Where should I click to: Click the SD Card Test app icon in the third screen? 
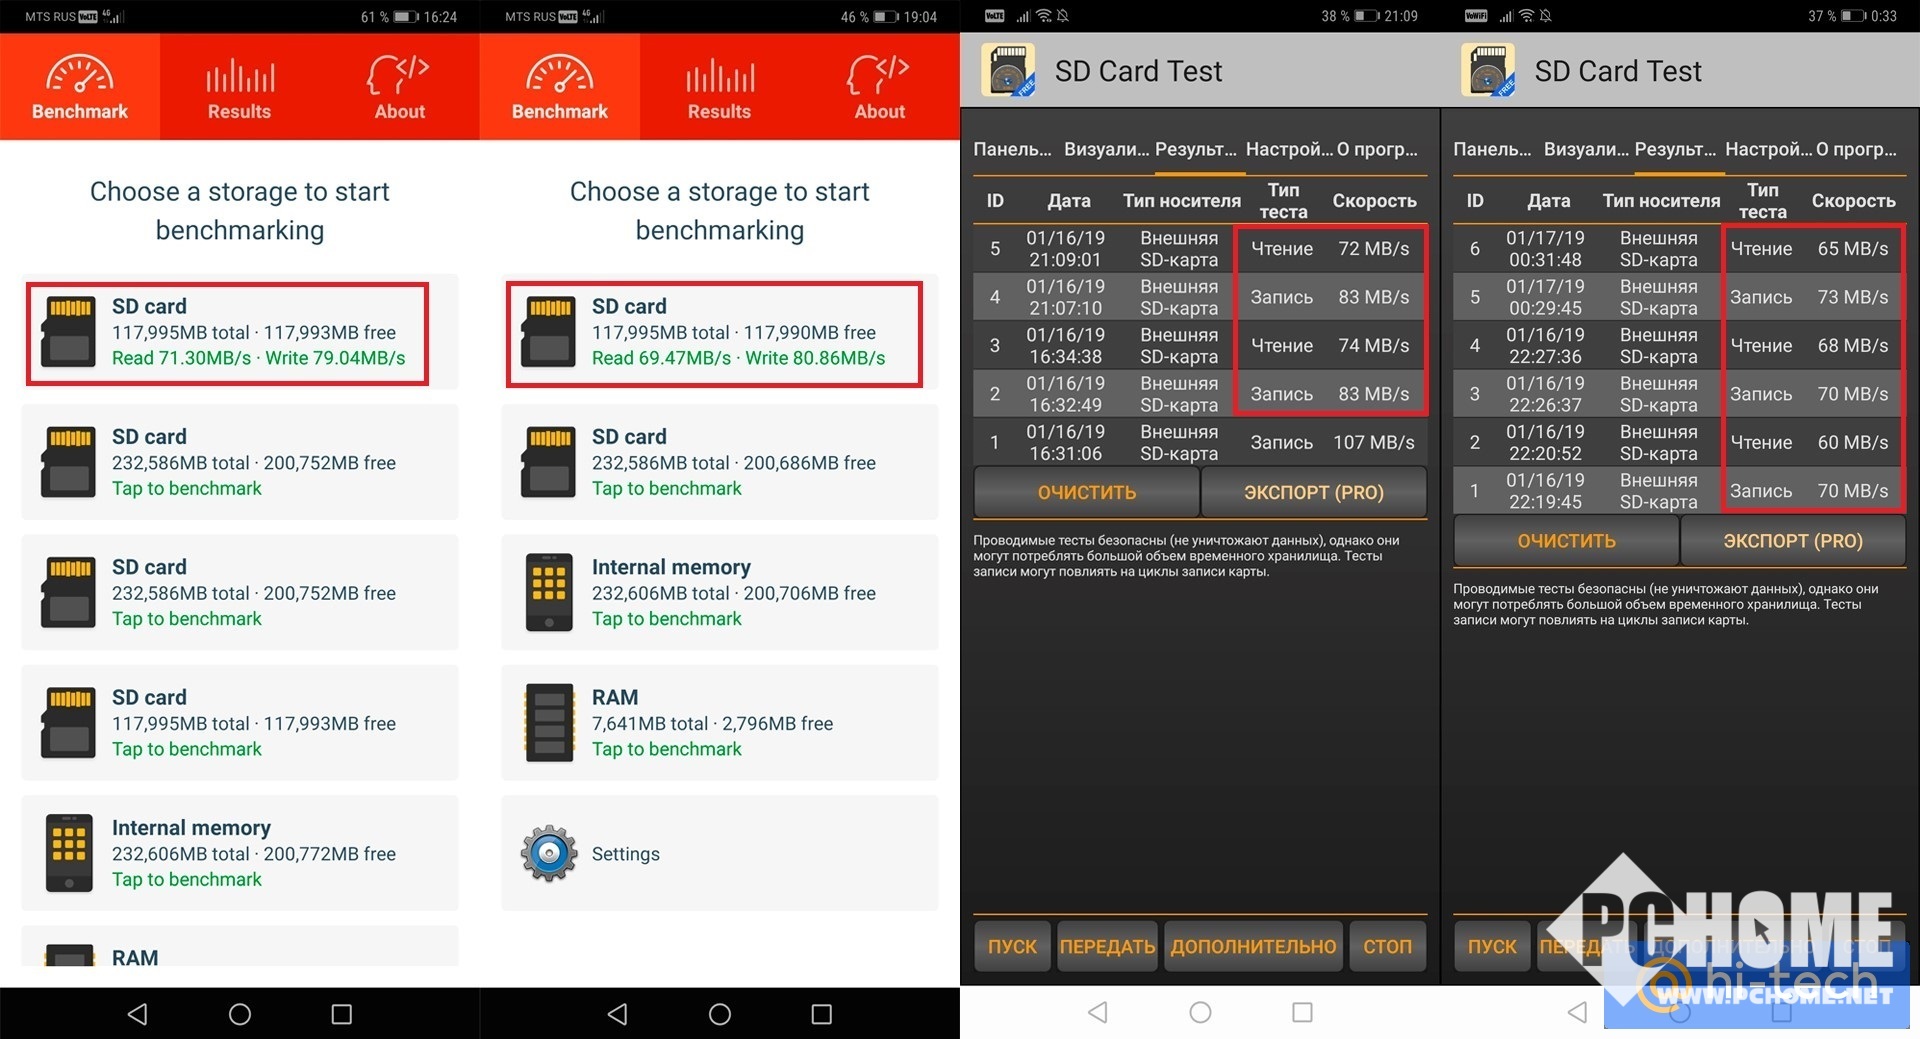point(1008,71)
